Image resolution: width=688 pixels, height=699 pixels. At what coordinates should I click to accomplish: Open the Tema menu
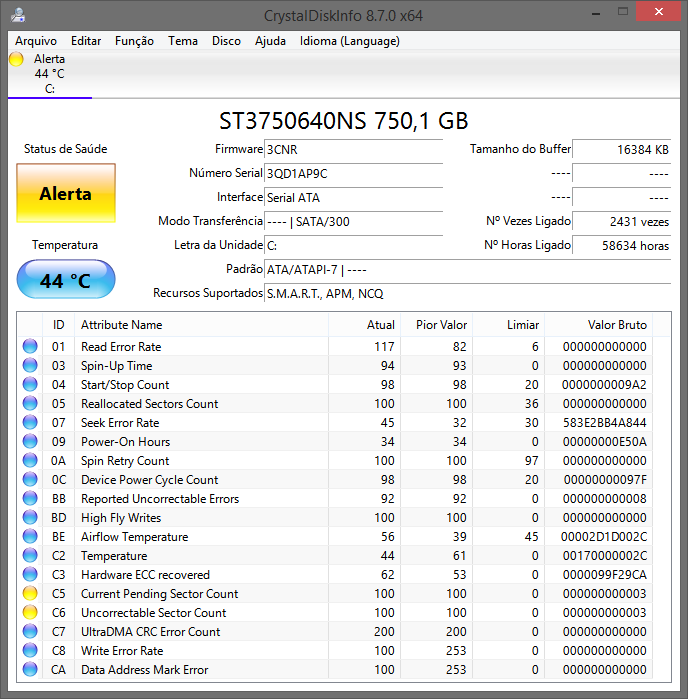pos(183,41)
